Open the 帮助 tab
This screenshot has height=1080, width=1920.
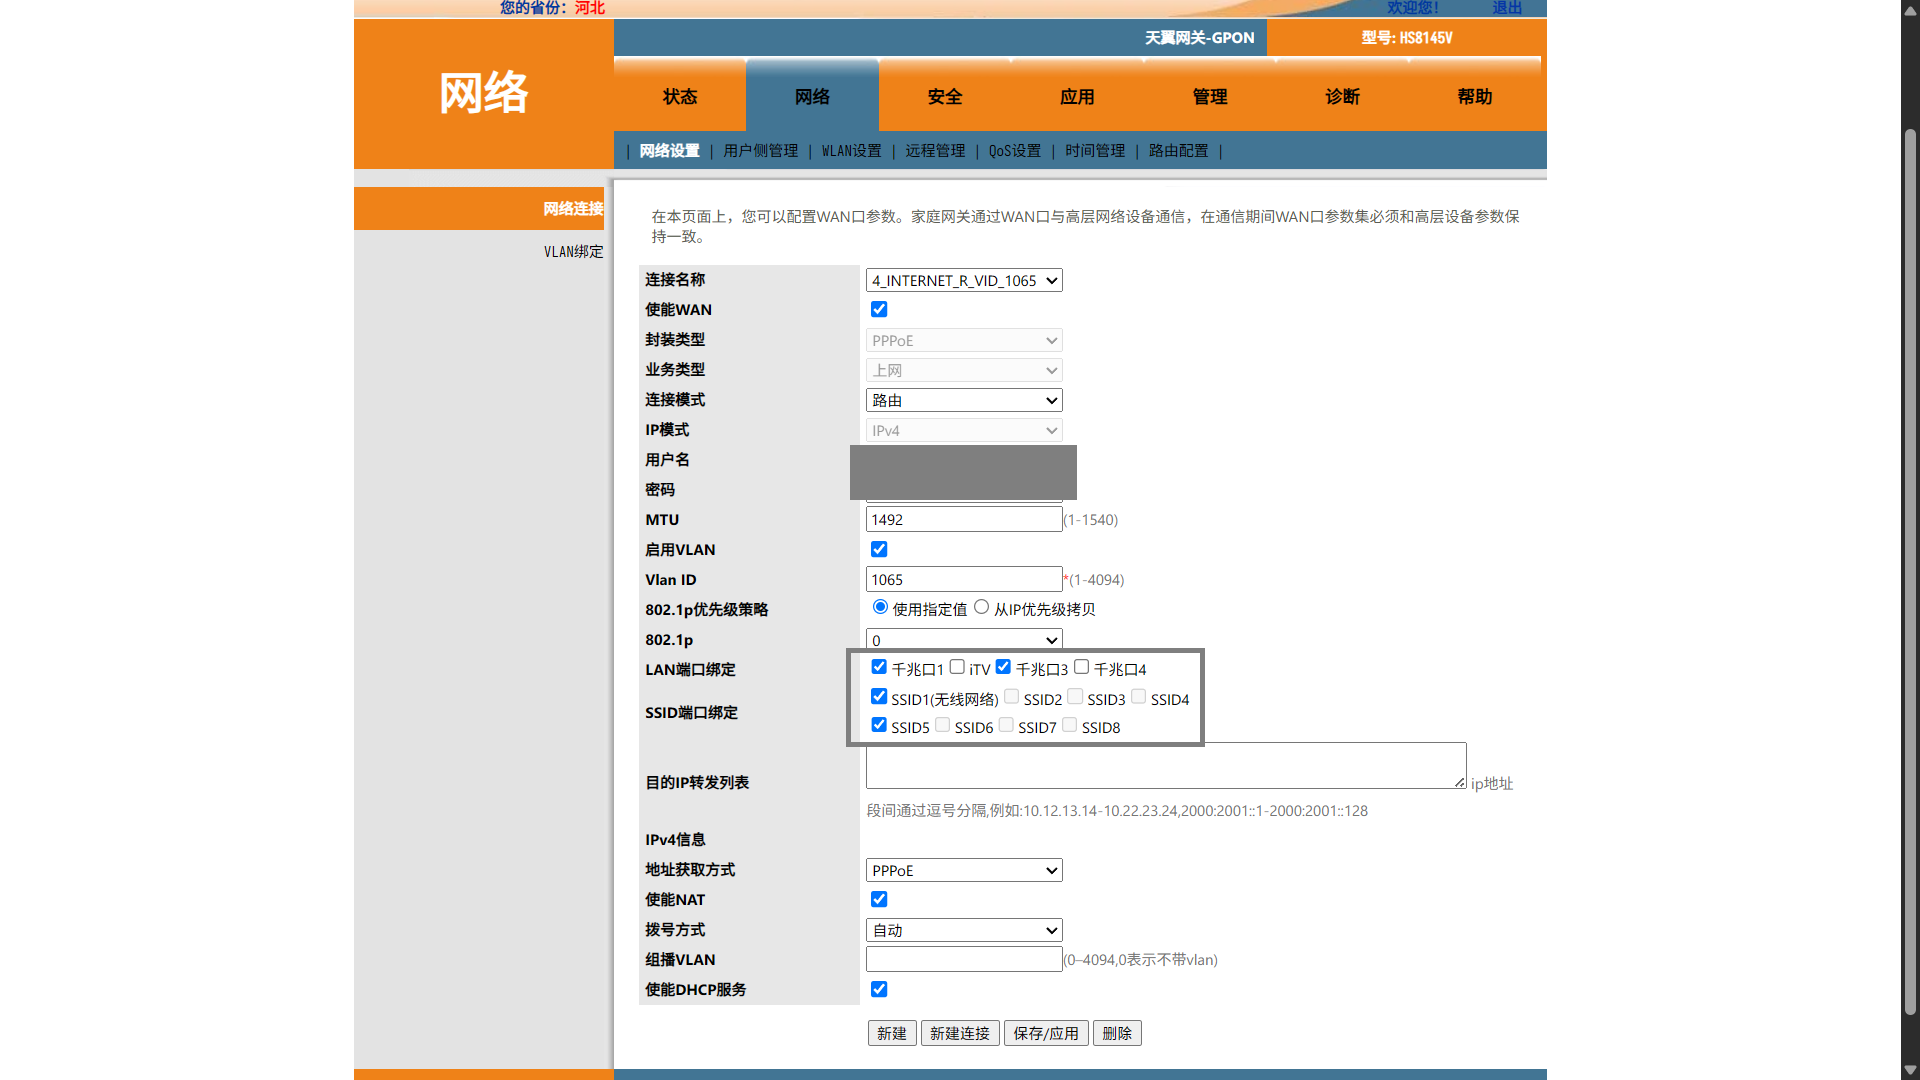click(1475, 96)
